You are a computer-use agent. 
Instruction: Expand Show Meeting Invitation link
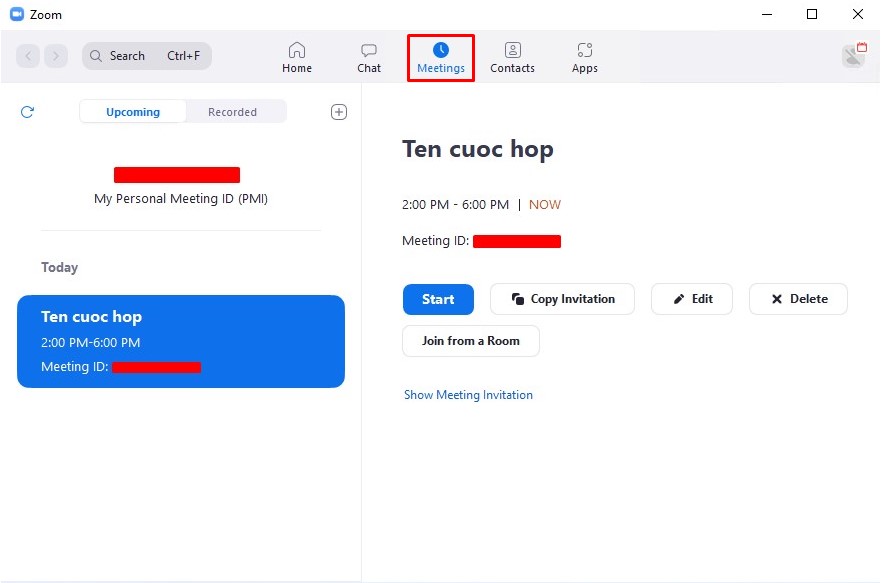click(x=468, y=395)
